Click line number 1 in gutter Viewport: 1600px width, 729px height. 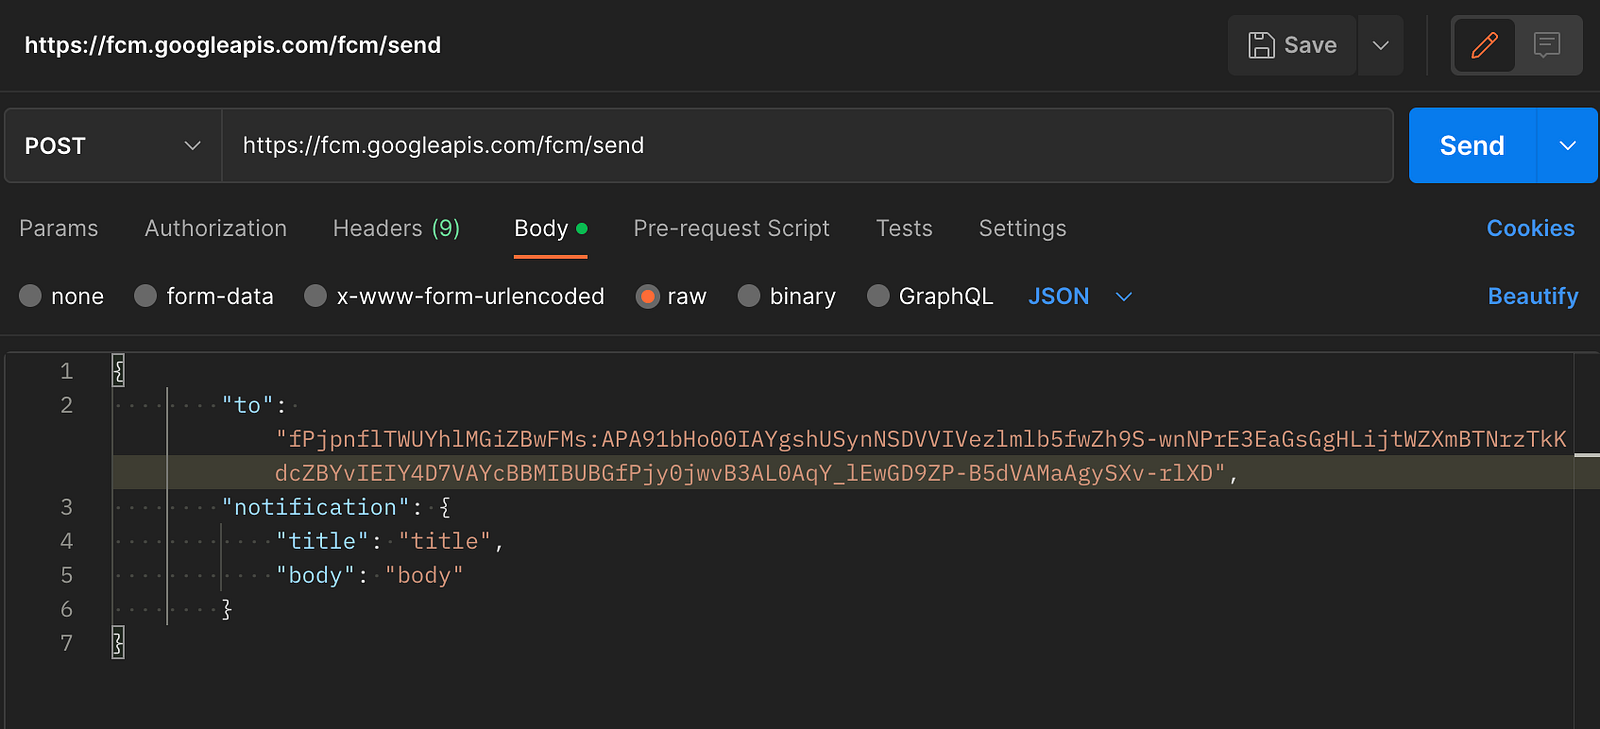pos(66,371)
